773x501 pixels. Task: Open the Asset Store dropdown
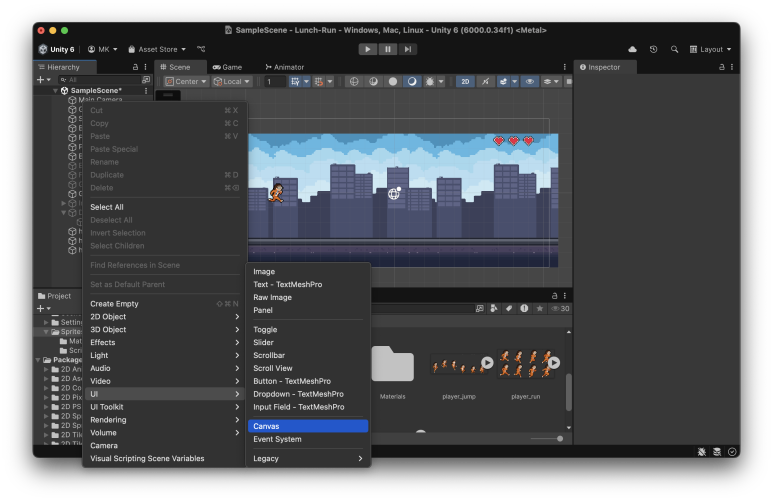[x=157, y=49]
